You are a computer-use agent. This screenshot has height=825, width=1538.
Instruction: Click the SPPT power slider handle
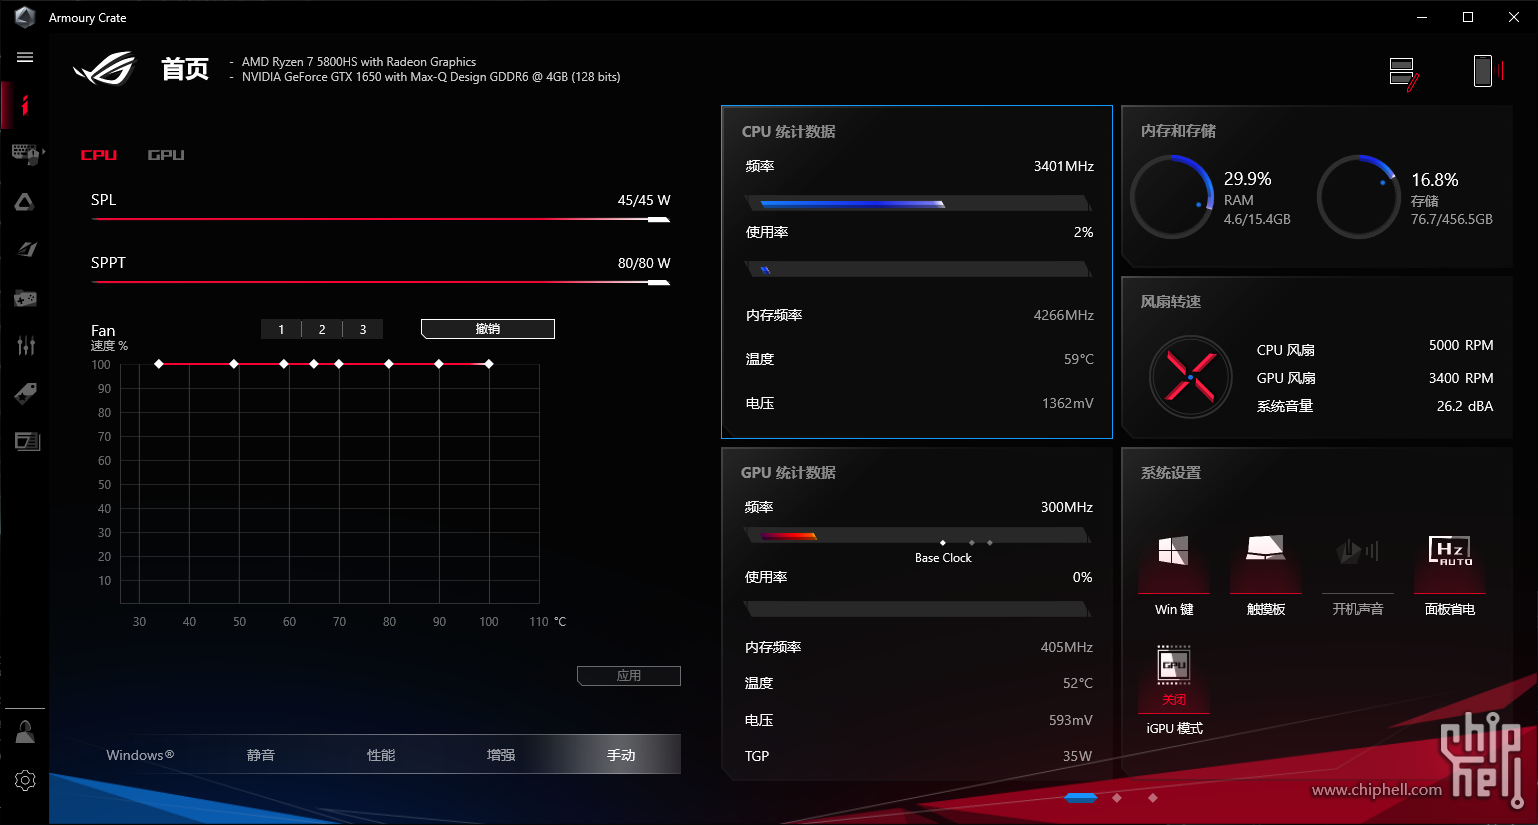[x=659, y=283]
